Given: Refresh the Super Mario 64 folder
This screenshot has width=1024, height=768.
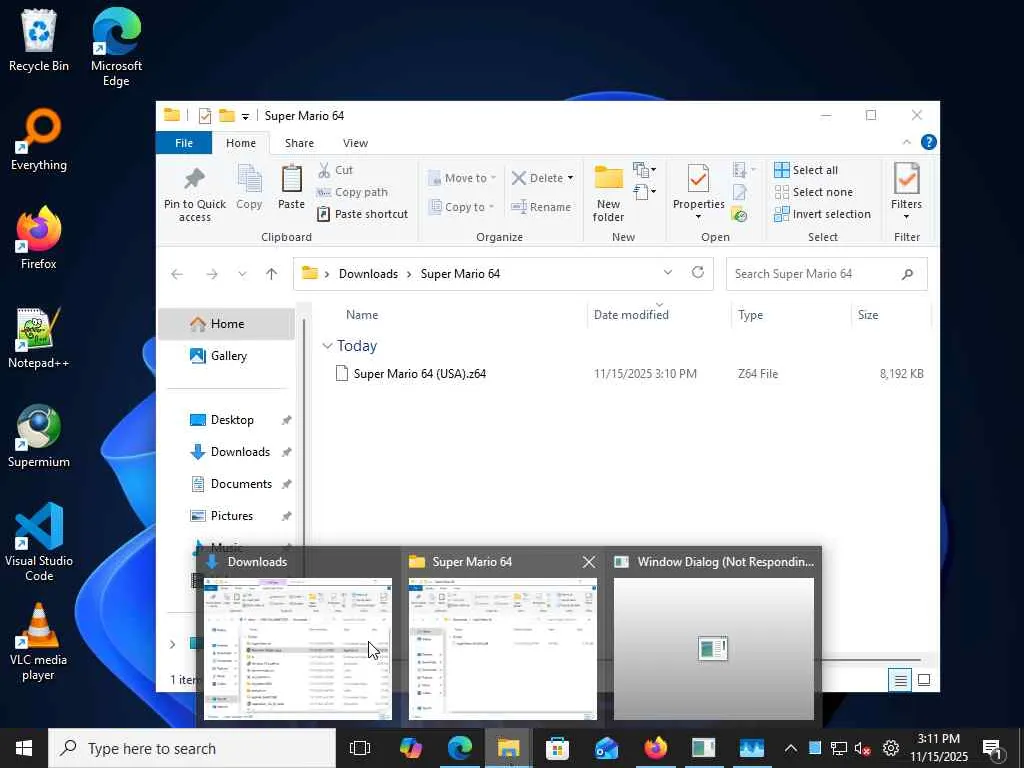Looking at the screenshot, I should coord(697,273).
